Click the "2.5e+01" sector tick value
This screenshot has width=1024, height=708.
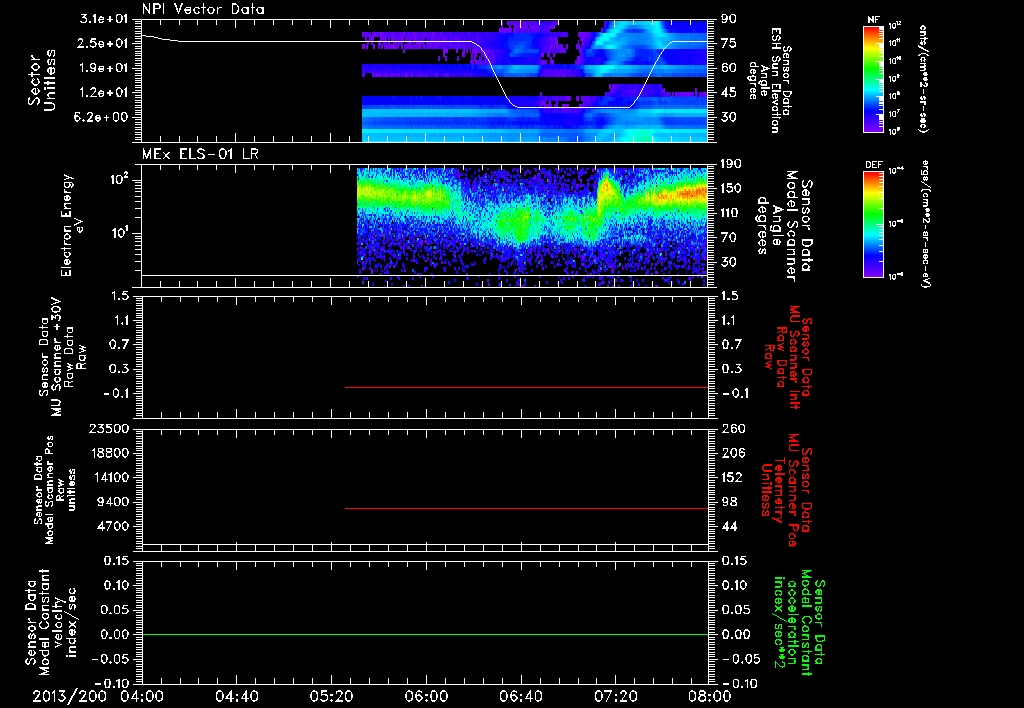(x=104, y=43)
